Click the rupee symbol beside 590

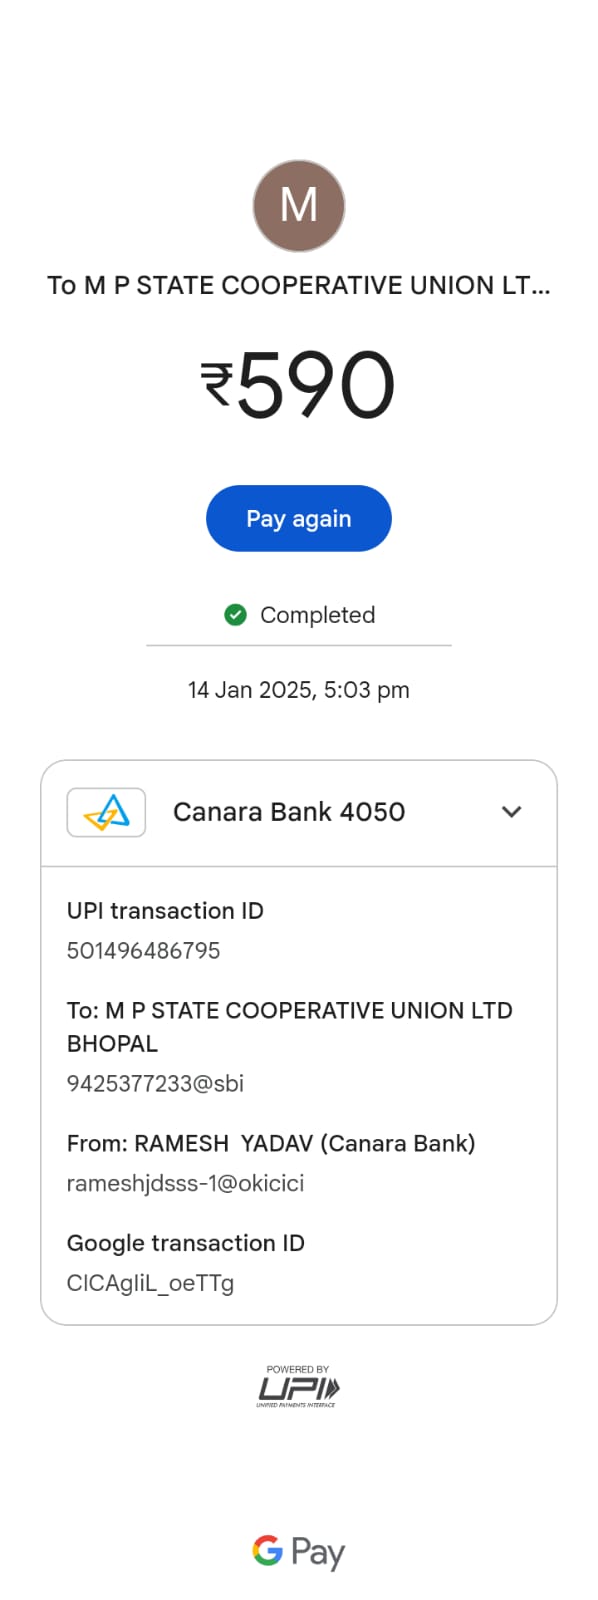pyautogui.click(x=217, y=384)
